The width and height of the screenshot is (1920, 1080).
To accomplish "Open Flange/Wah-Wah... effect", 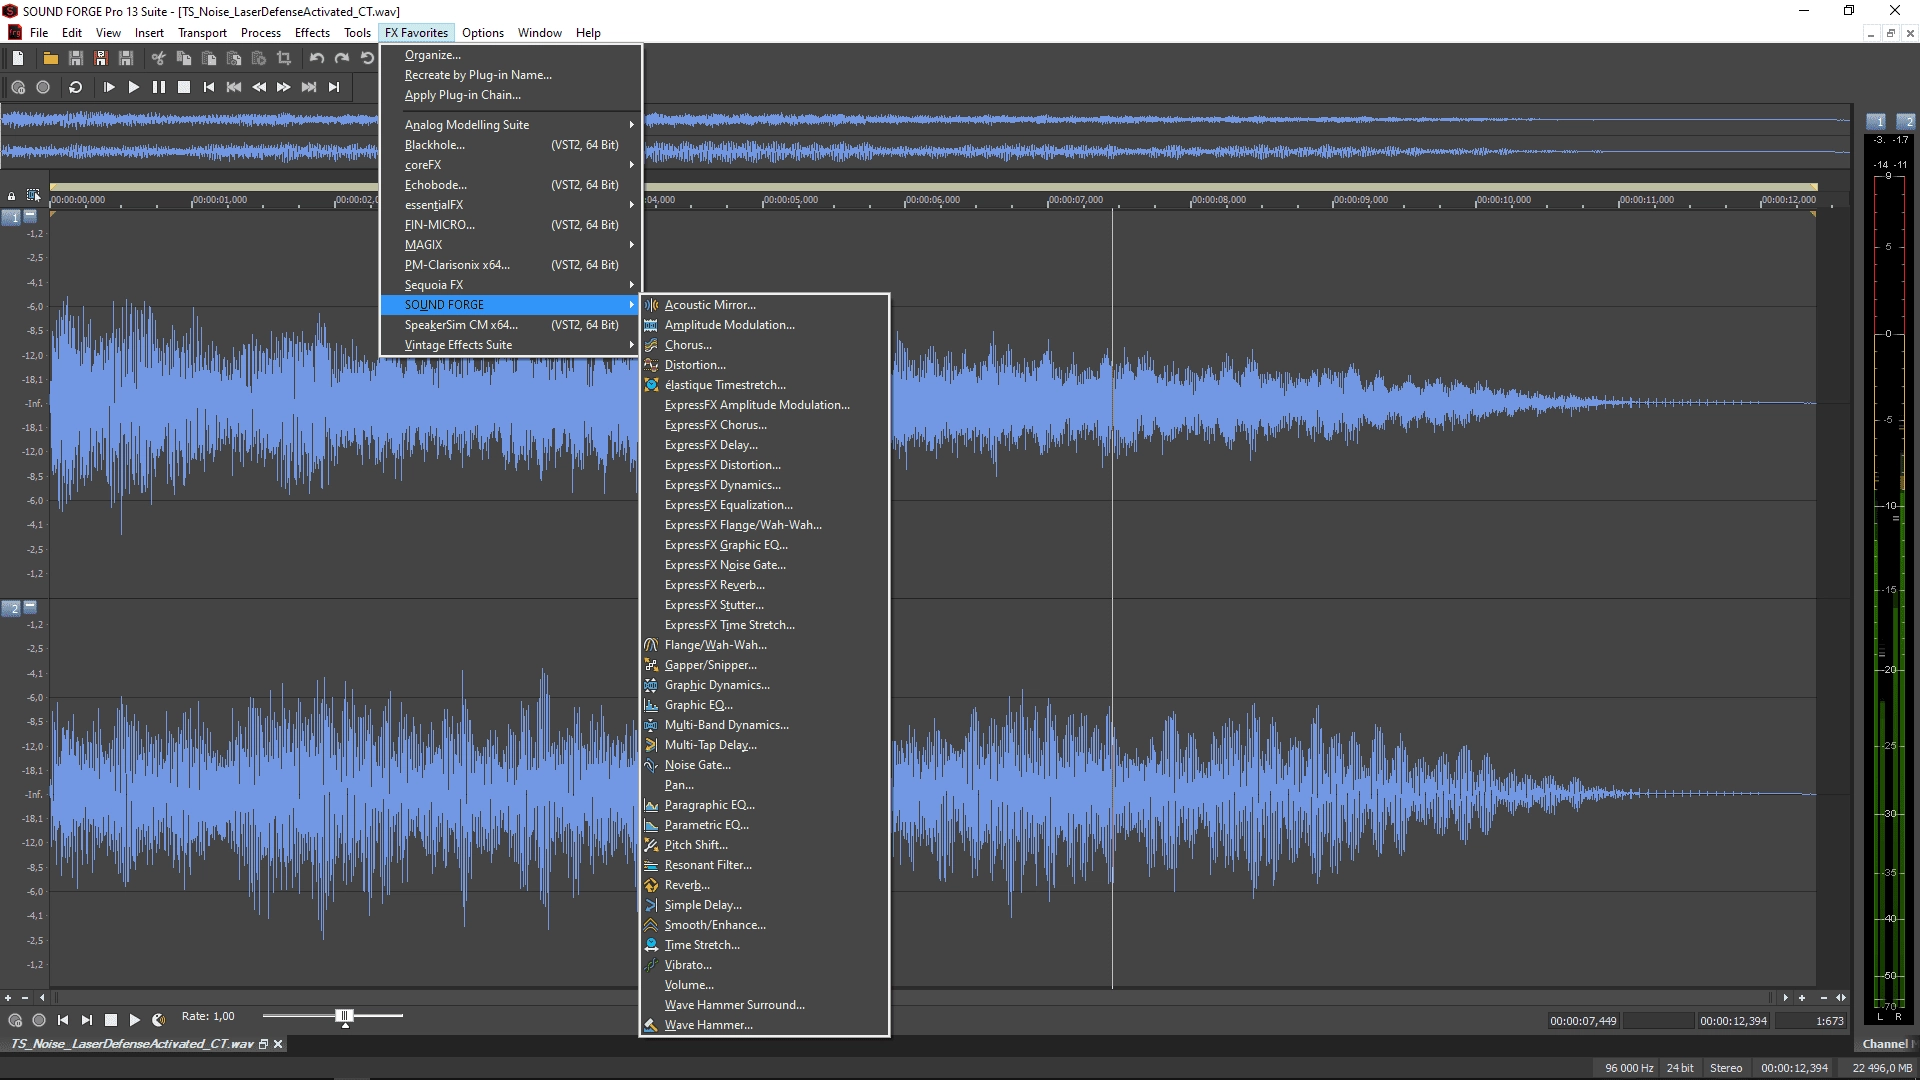I will (764, 645).
